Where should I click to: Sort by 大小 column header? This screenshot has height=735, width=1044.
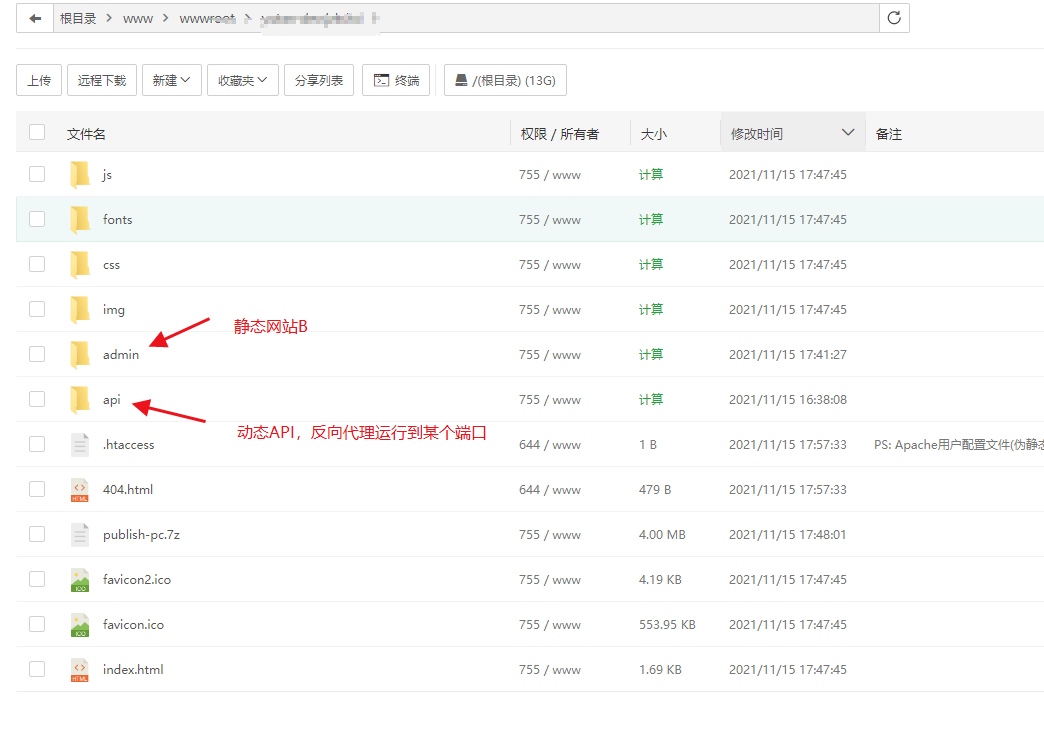653,134
